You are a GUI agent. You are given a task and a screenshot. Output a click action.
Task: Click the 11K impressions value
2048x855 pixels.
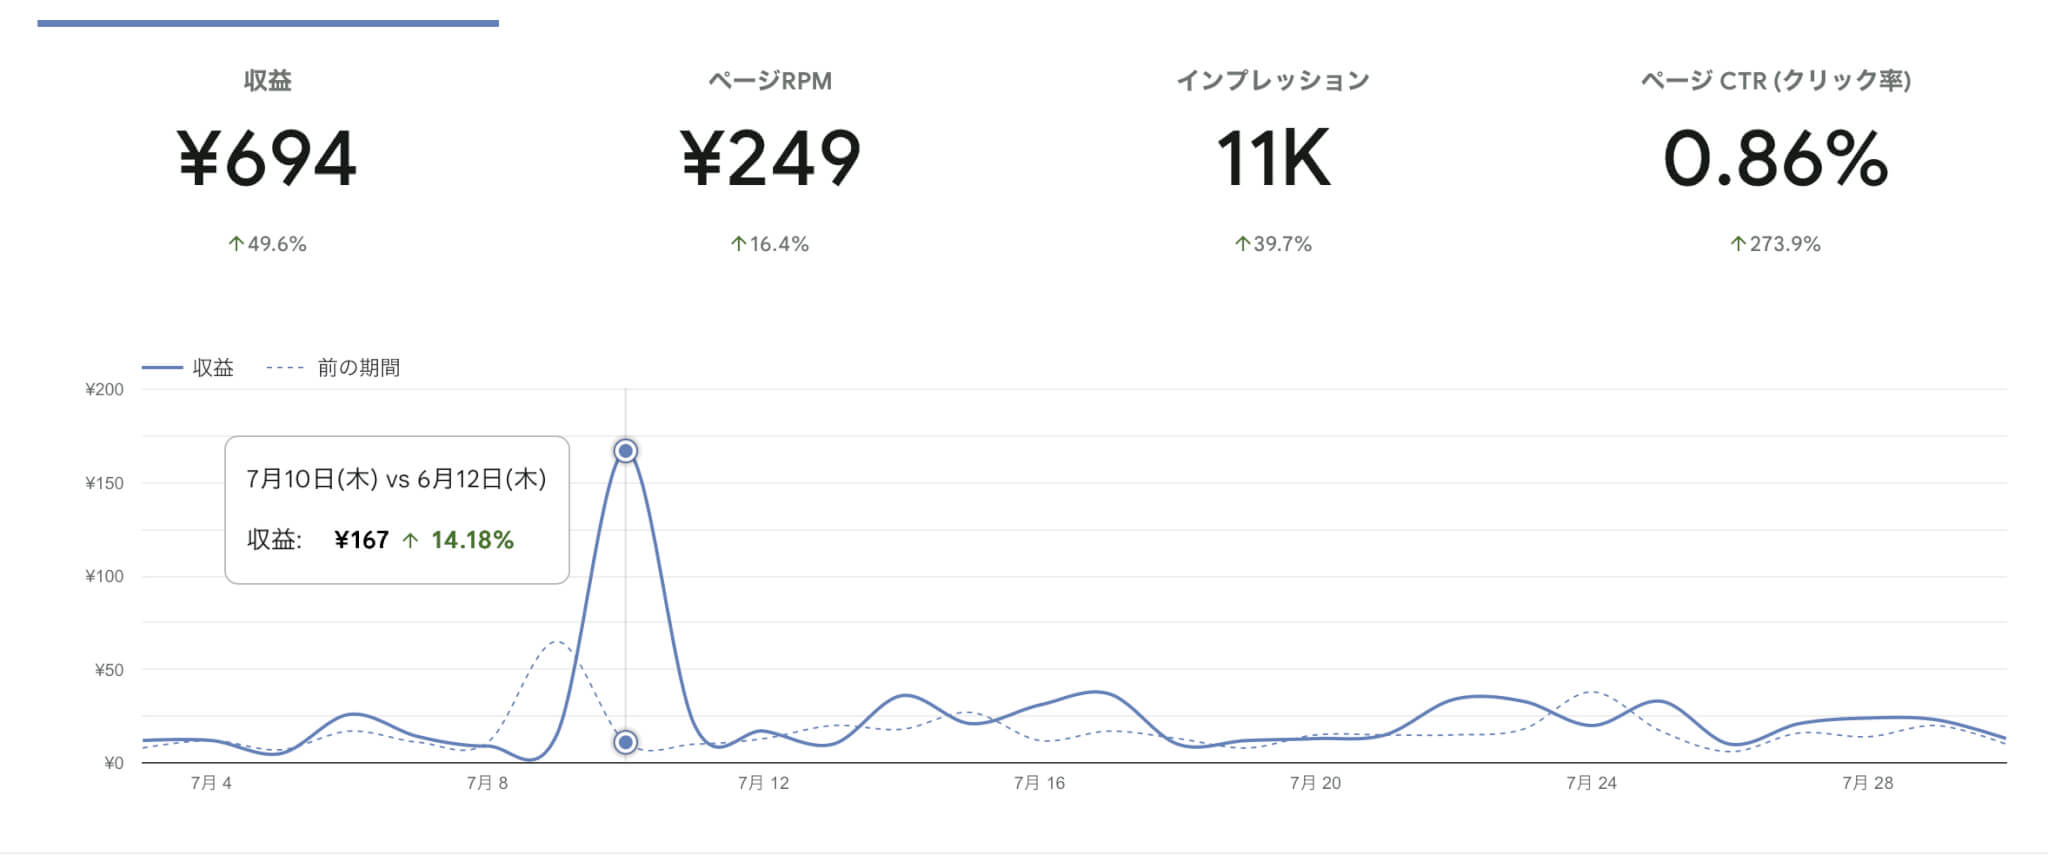coord(1272,159)
